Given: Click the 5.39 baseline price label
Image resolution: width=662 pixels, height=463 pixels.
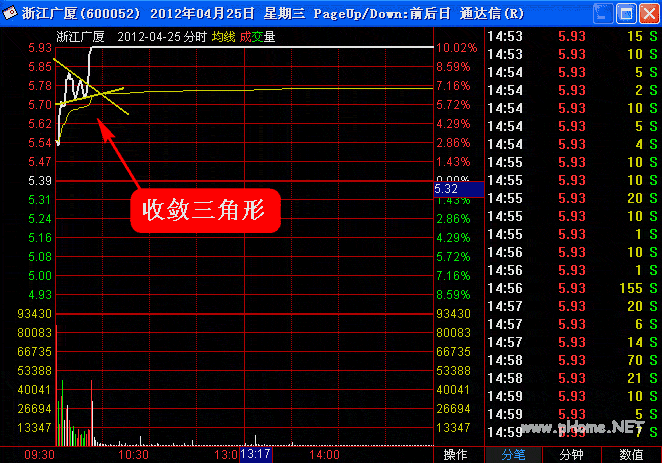Looking at the screenshot, I should (40, 181).
